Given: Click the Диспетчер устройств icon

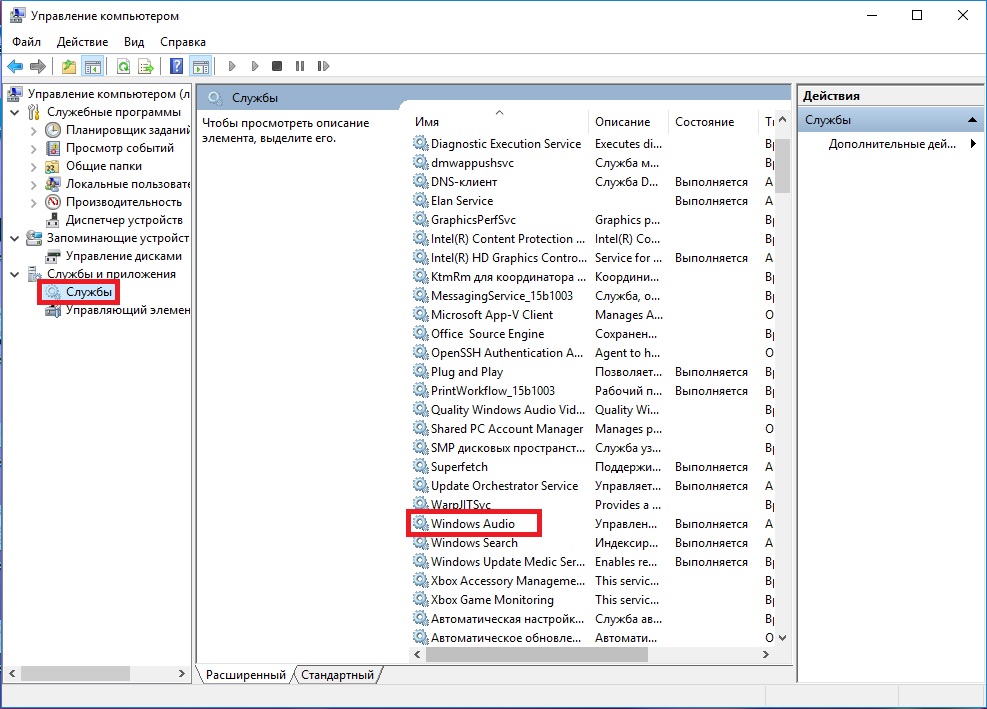Looking at the screenshot, I should (x=54, y=220).
